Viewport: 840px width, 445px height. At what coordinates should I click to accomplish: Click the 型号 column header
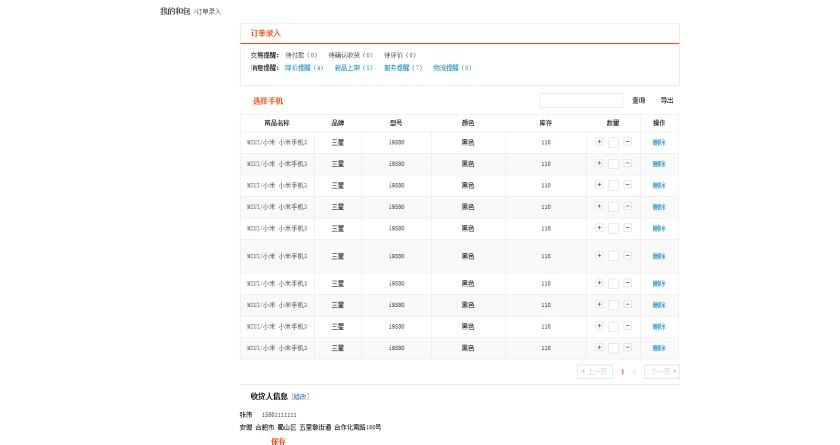tap(396, 123)
